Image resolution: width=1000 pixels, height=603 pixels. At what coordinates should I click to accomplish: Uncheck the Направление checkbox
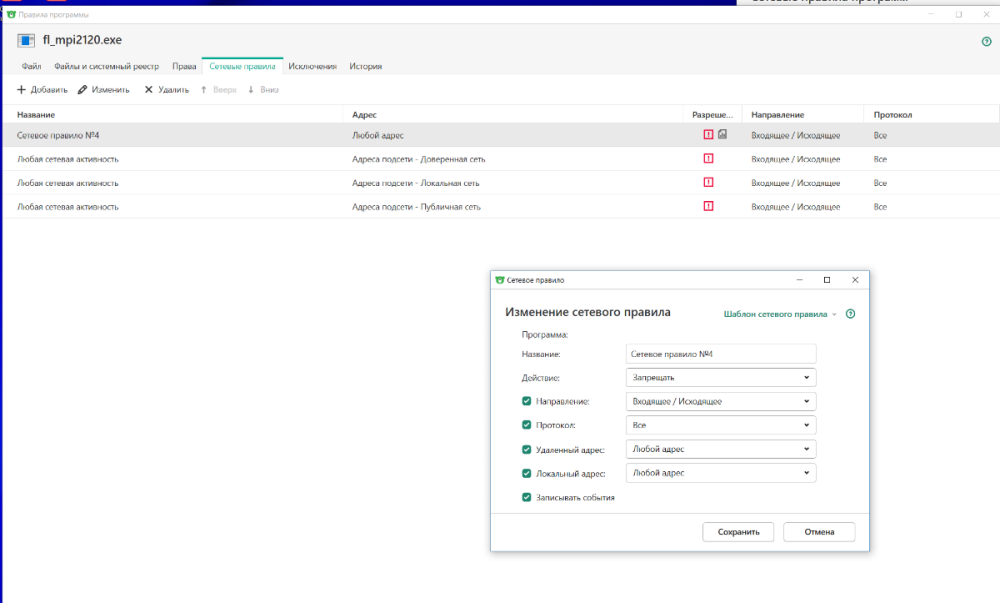click(527, 401)
